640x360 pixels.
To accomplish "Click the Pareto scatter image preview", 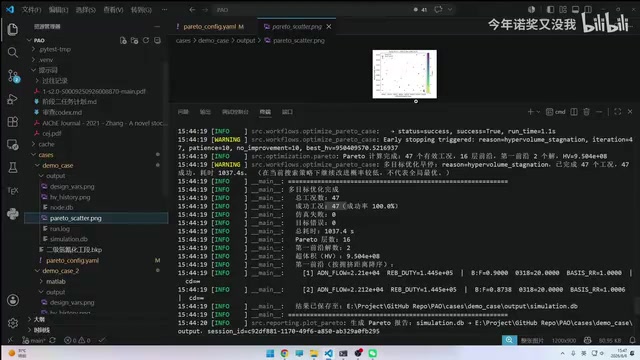I will coord(404,74).
